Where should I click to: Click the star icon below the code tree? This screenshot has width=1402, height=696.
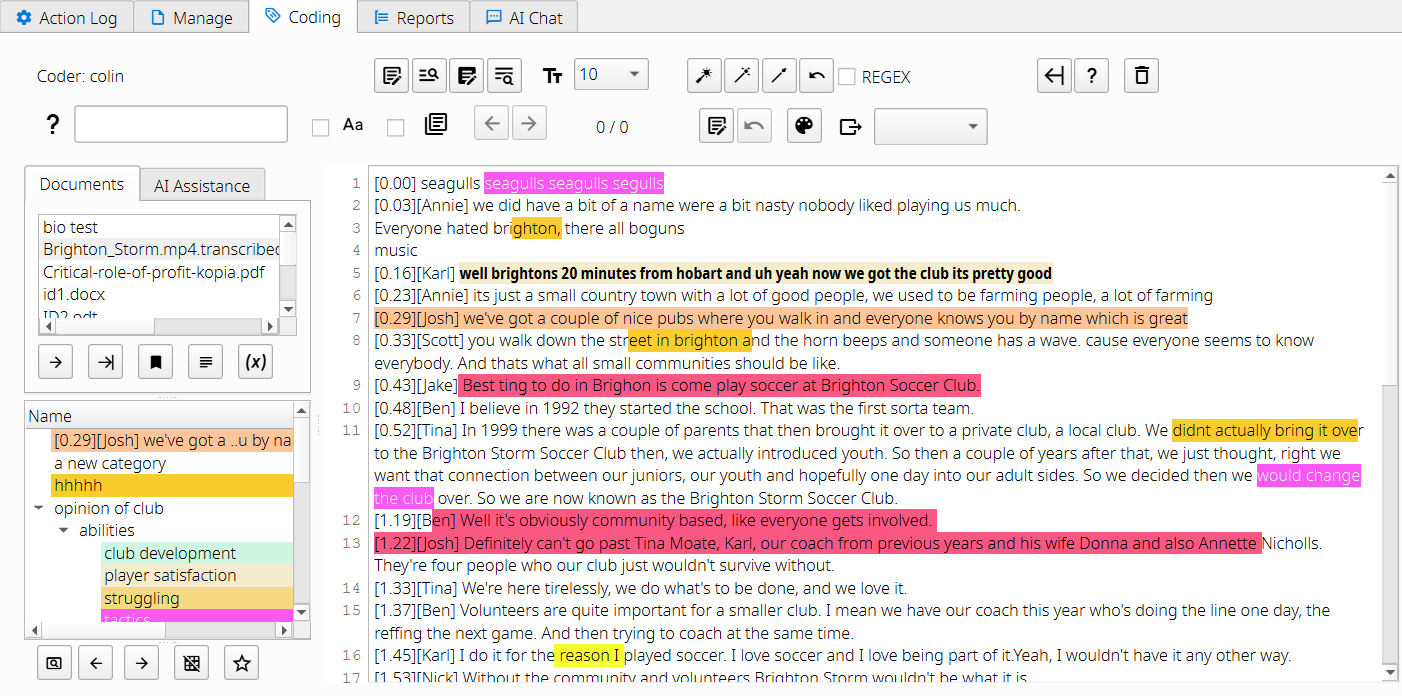[241, 662]
